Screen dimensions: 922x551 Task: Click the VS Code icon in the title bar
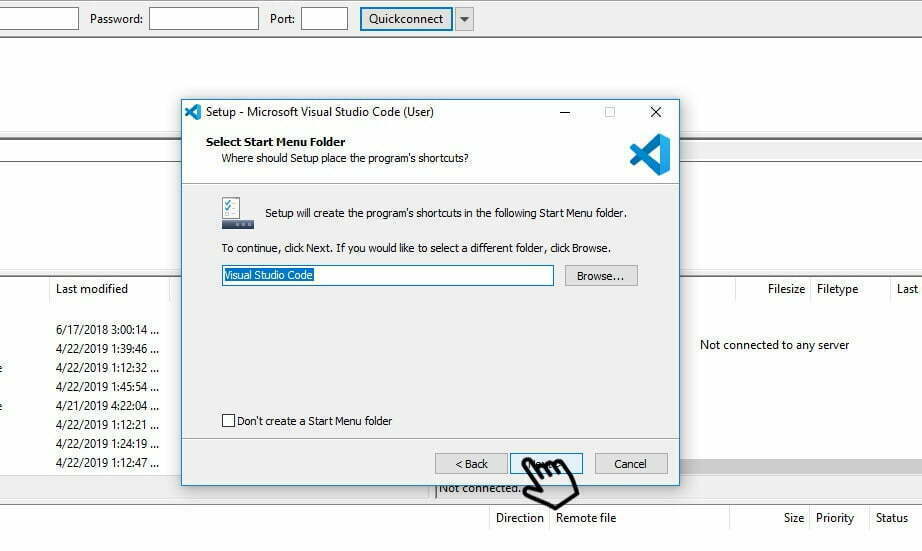coord(193,112)
